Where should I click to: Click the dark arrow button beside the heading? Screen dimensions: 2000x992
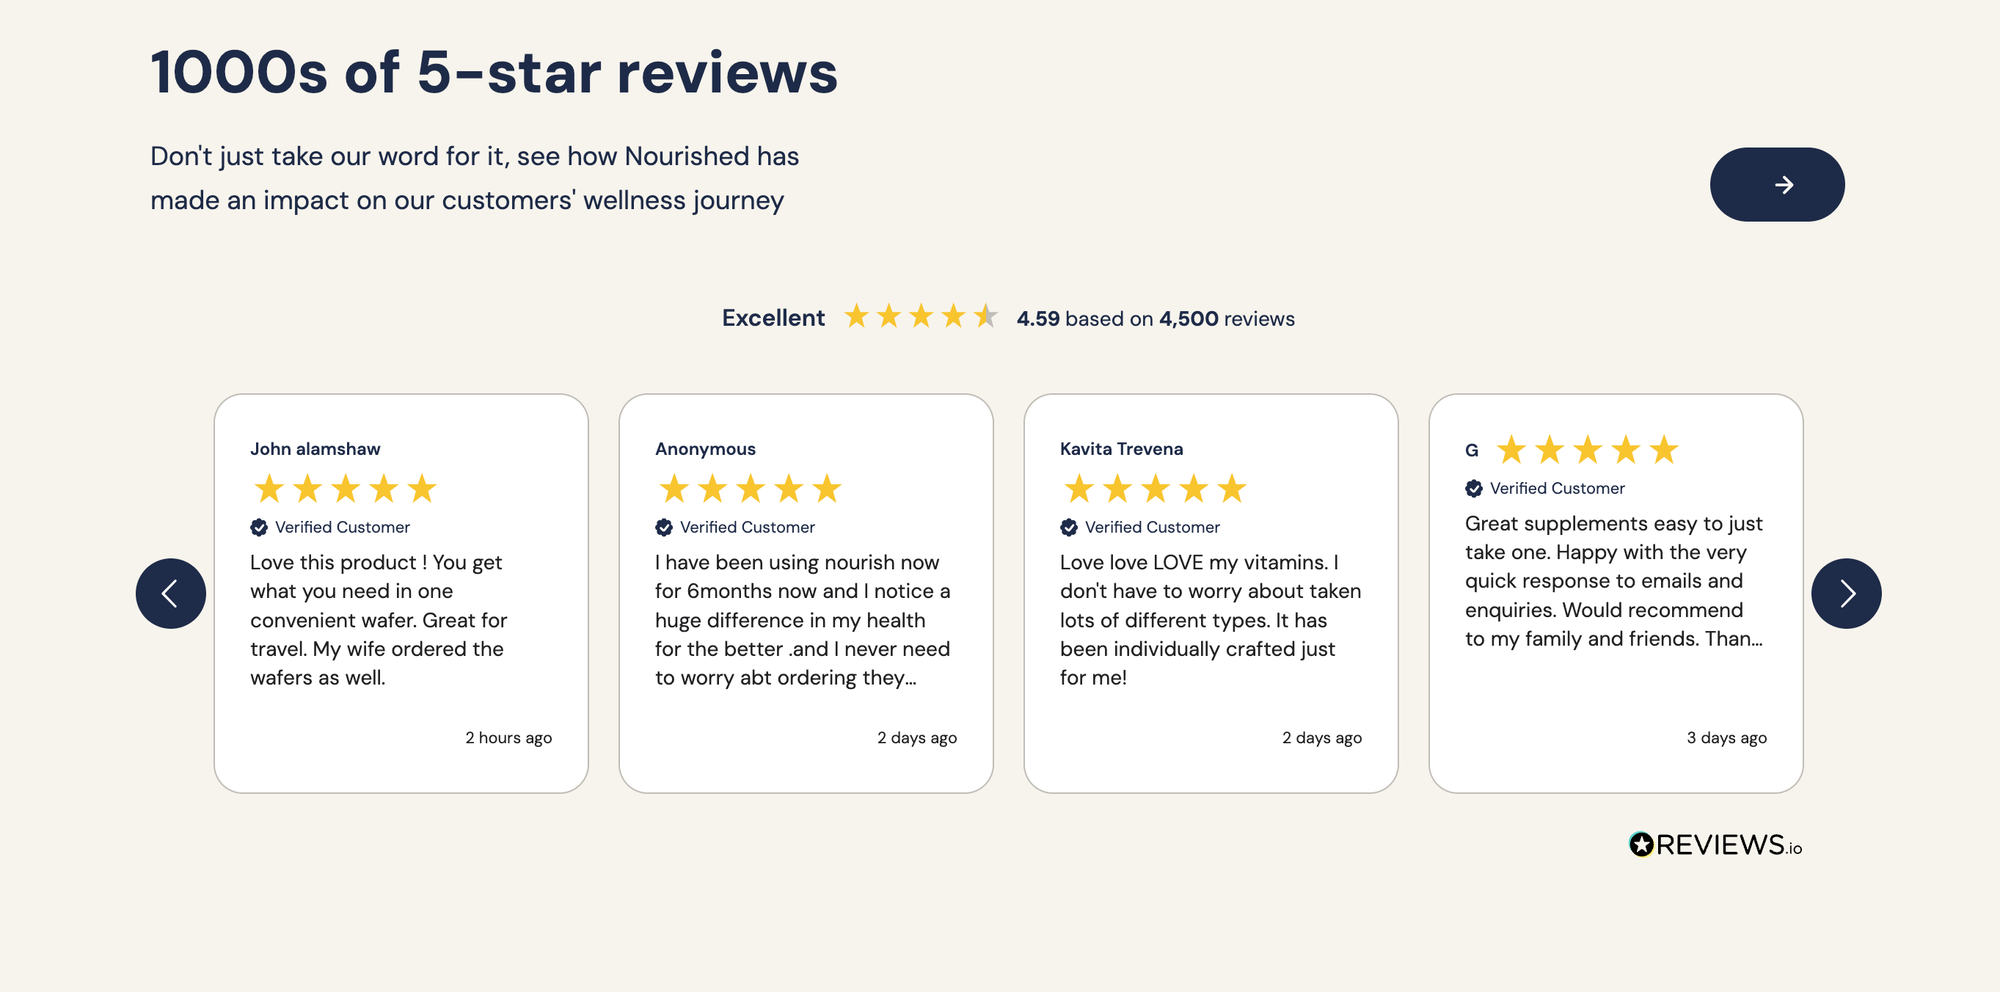pyautogui.click(x=1777, y=185)
